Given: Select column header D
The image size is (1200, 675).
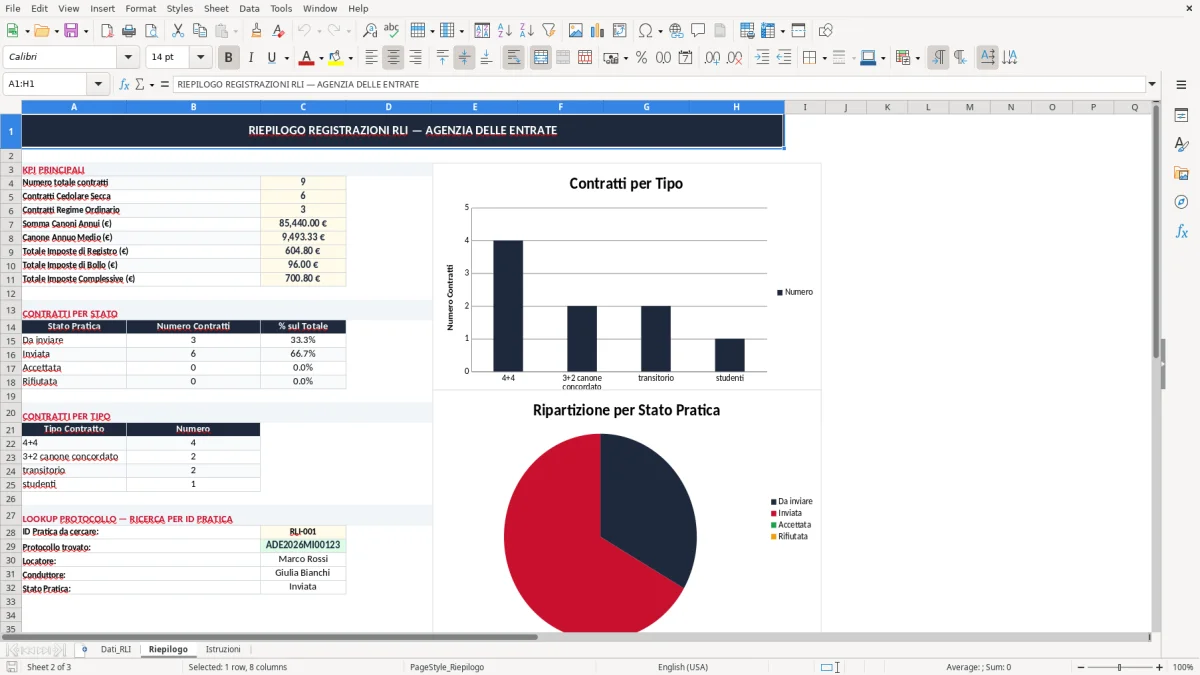Looking at the screenshot, I should click(389, 107).
